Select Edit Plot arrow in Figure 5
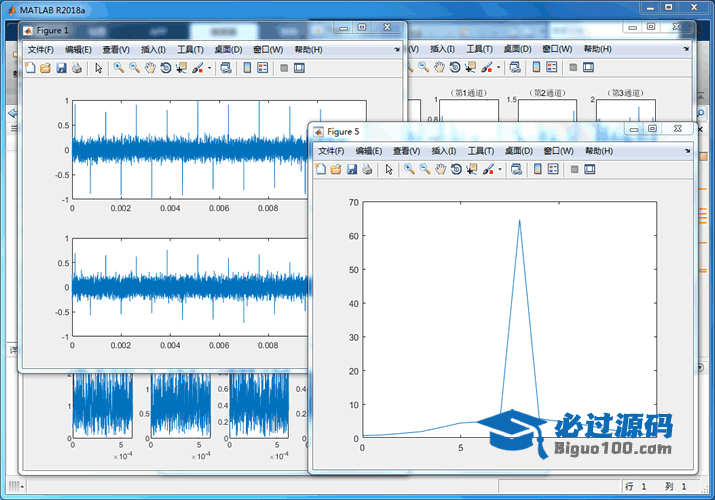This screenshot has height=500, width=715. (x=389, y=170)
